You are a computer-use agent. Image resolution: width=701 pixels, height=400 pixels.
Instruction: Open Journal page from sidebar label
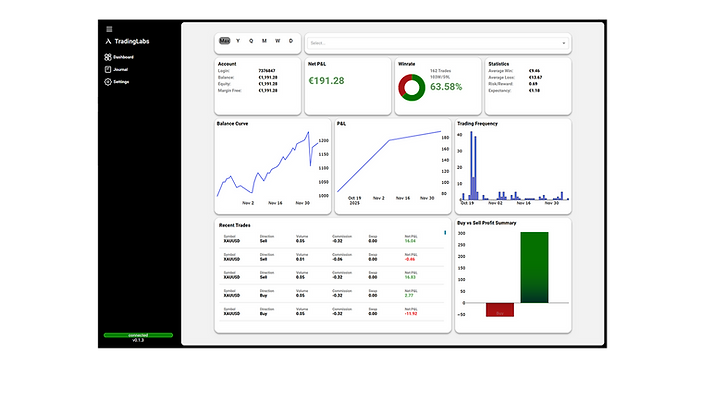[120, 70]
